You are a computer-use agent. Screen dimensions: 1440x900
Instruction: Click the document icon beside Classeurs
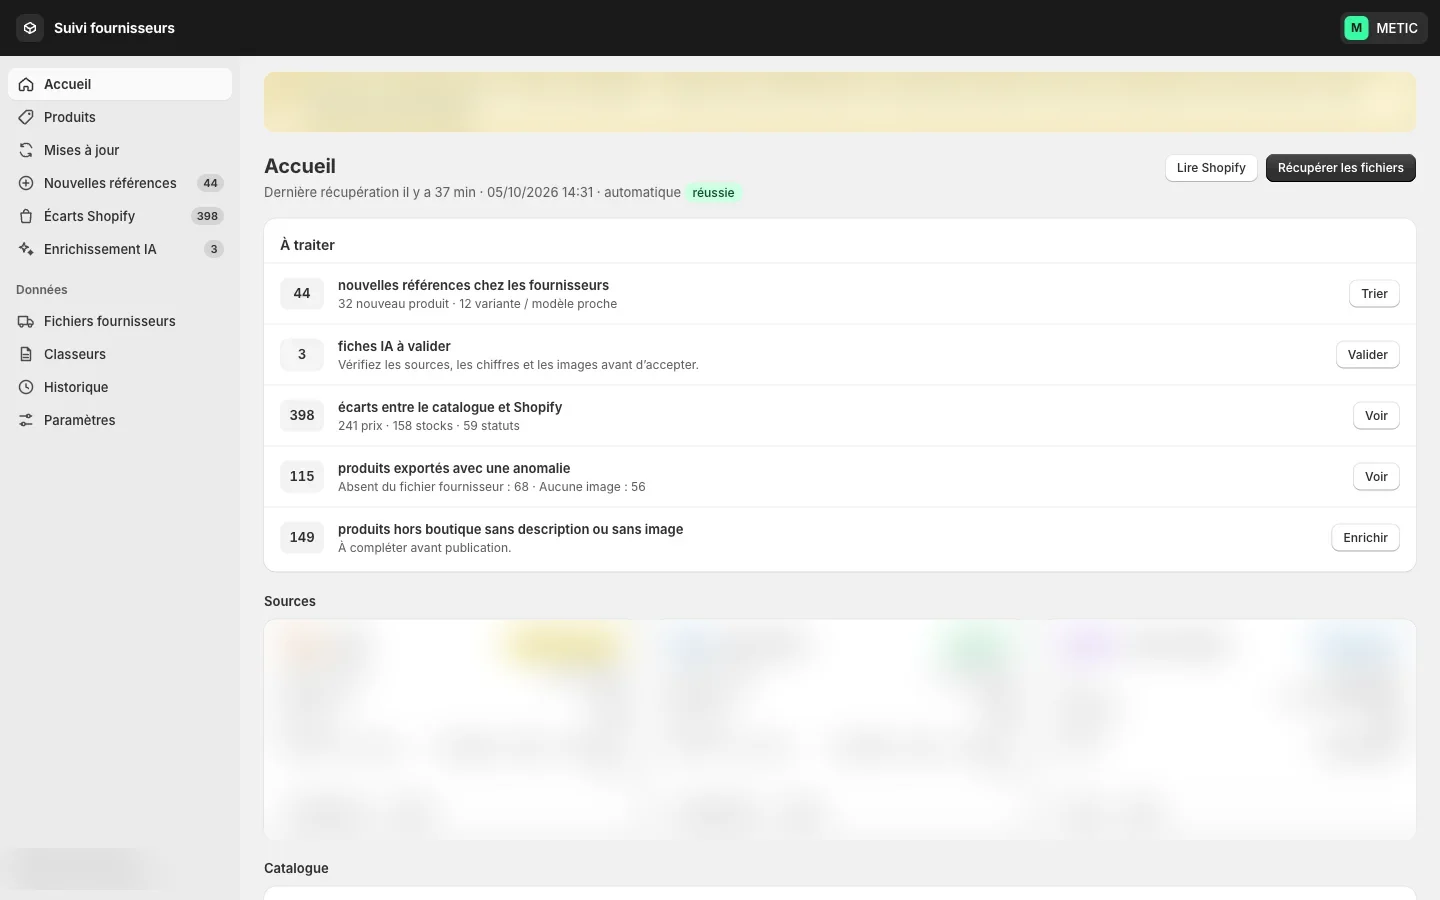(x=26, y=354)
